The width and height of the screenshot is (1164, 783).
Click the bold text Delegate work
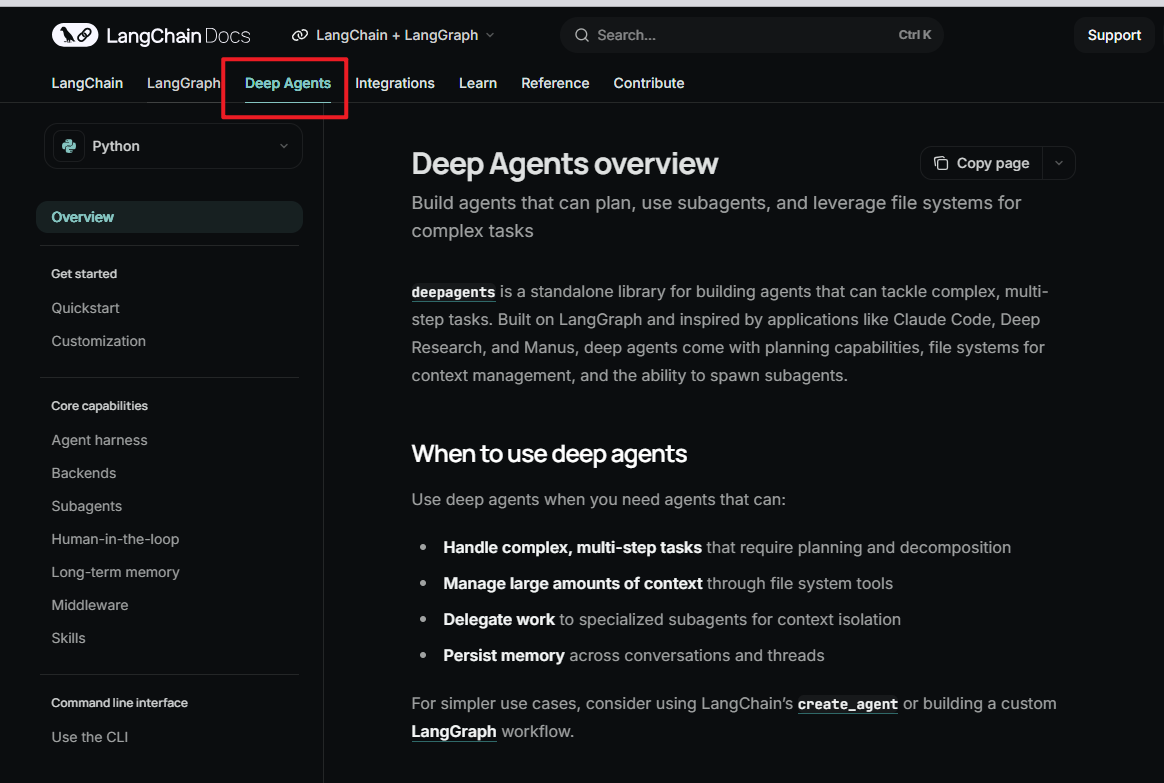tap(499, 620)
